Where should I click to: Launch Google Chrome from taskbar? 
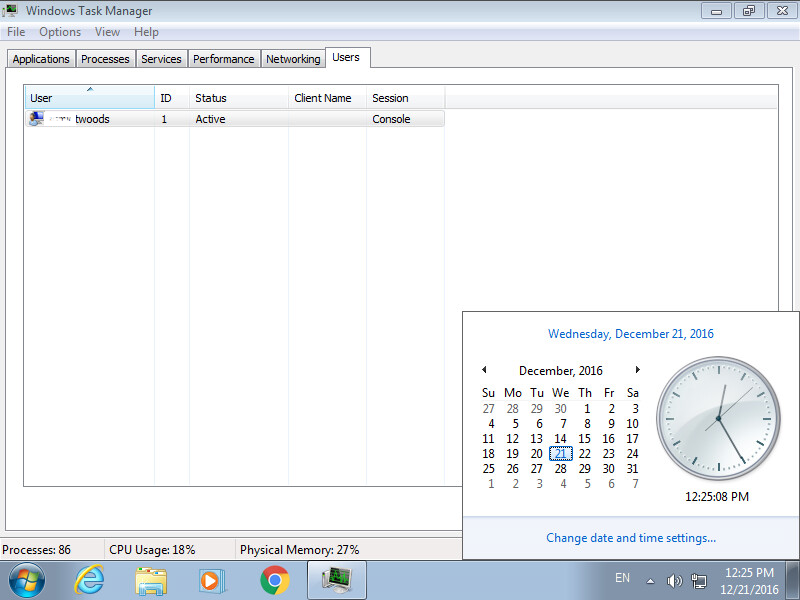pos(274,580)
